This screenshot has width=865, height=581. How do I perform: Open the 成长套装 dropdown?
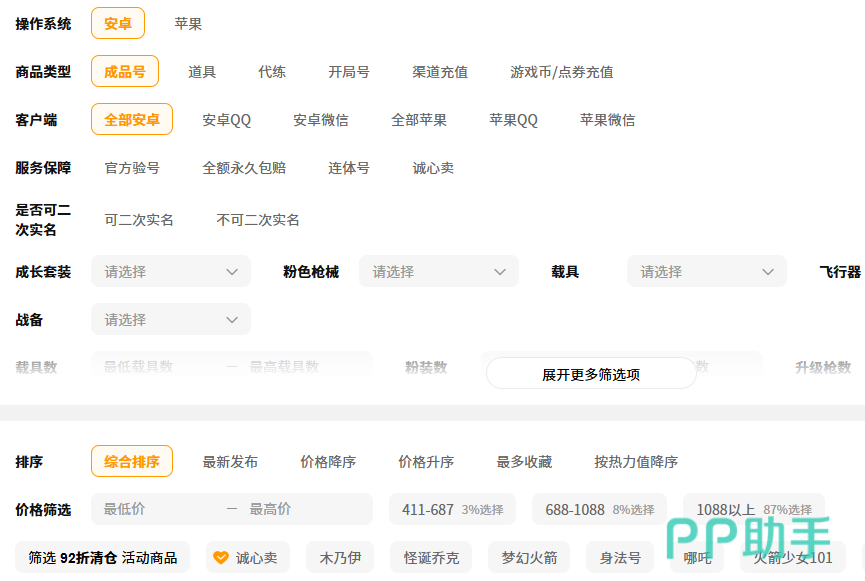click(171, 271)
